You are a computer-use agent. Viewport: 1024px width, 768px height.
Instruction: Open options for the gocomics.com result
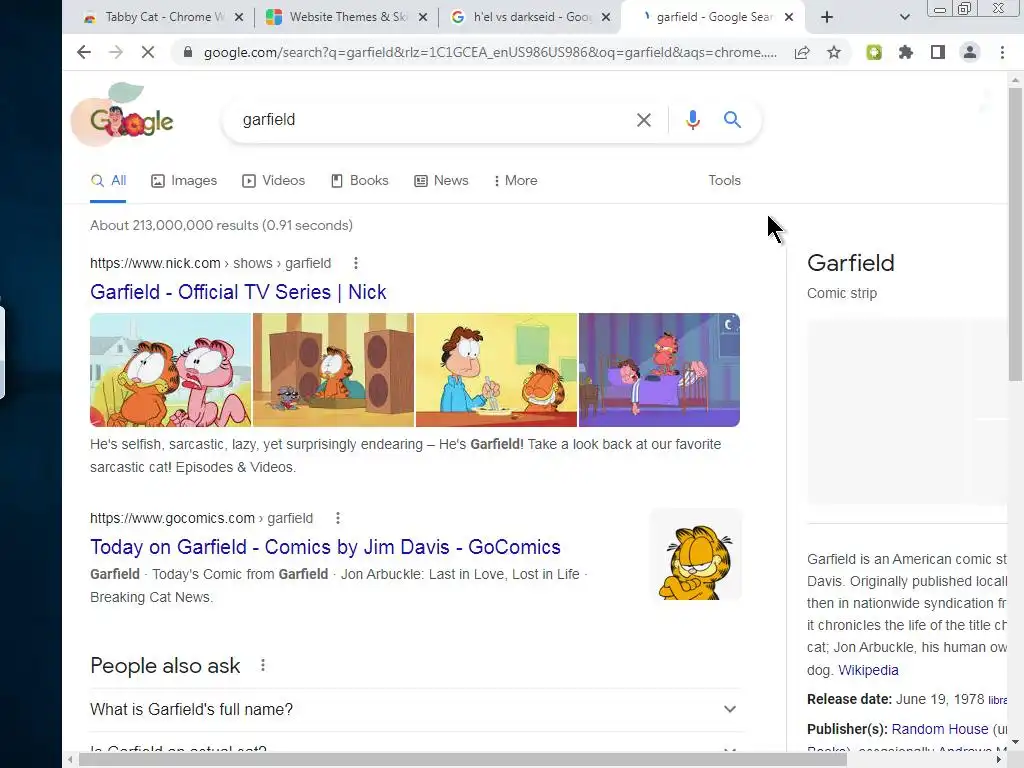(338, 518)
